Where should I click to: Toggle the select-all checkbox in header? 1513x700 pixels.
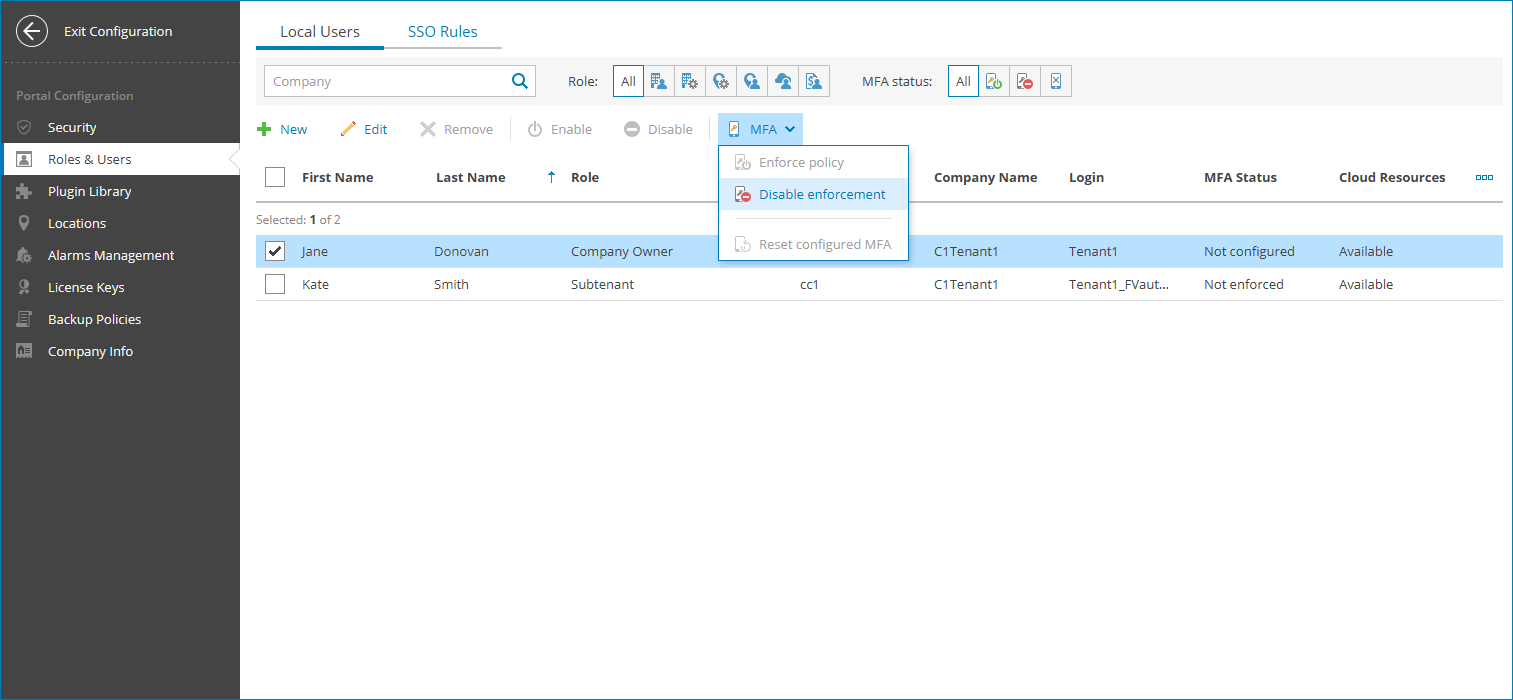(x=274, y=176)
